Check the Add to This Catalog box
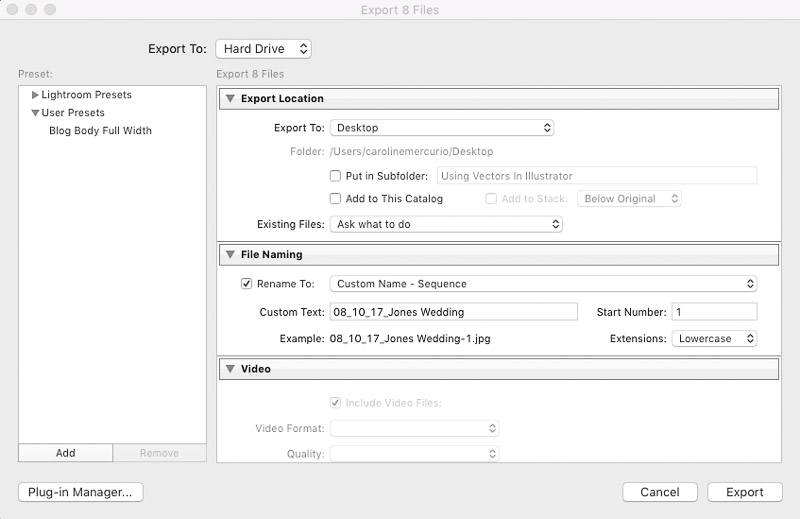Viewport: 800px width, 519px height. pos(335,199)
